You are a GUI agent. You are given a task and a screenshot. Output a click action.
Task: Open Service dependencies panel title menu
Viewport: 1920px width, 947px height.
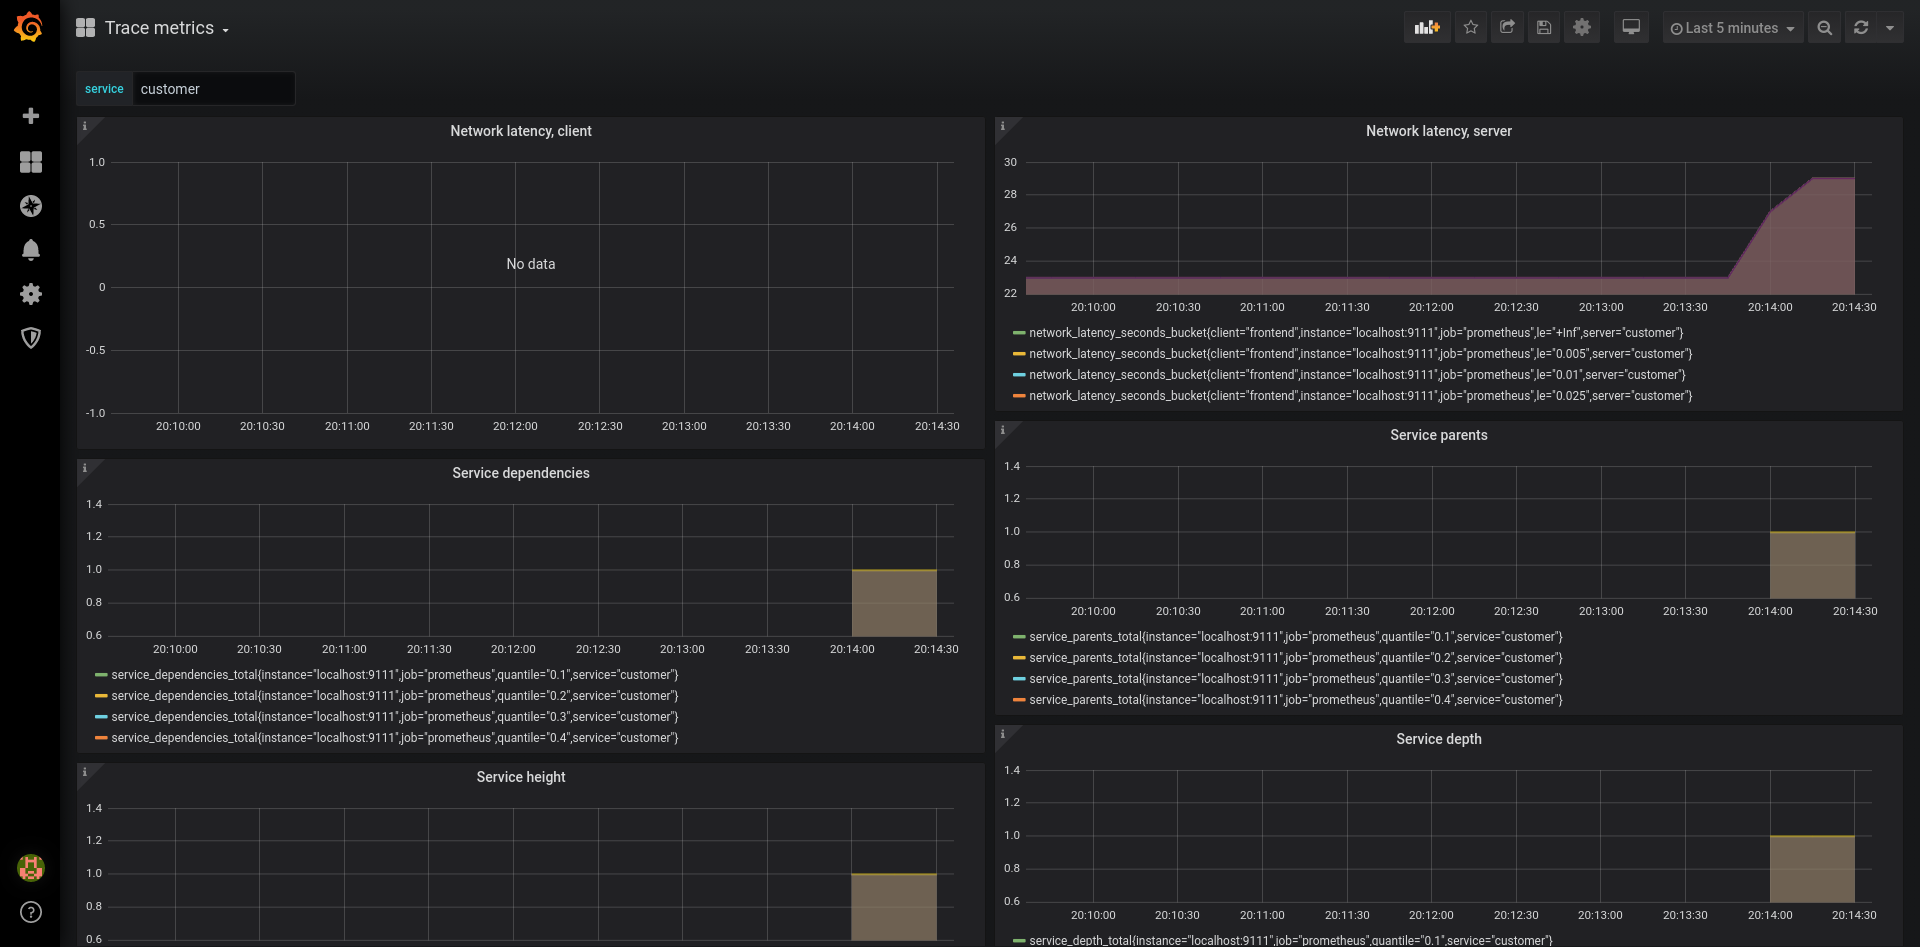point(521,473)
